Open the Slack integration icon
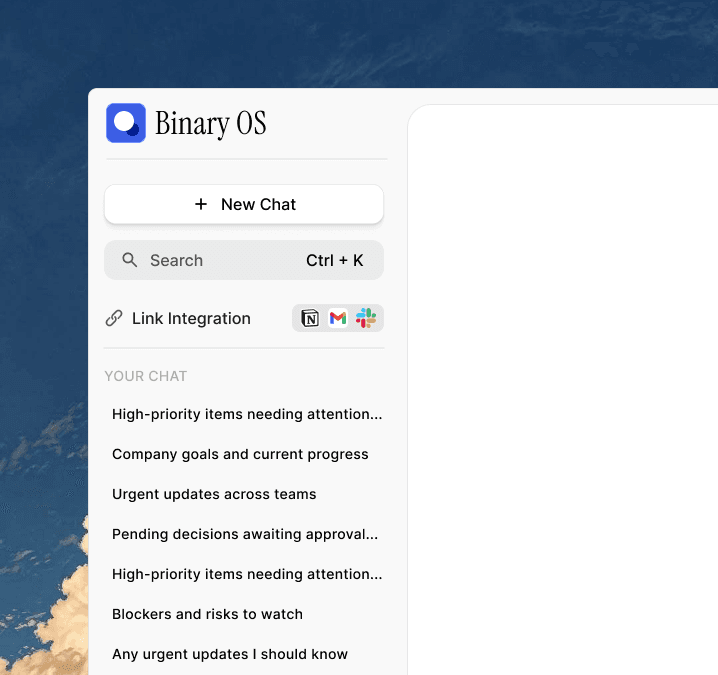This screenshot has height=675, width=718. [x=366, y=318]
